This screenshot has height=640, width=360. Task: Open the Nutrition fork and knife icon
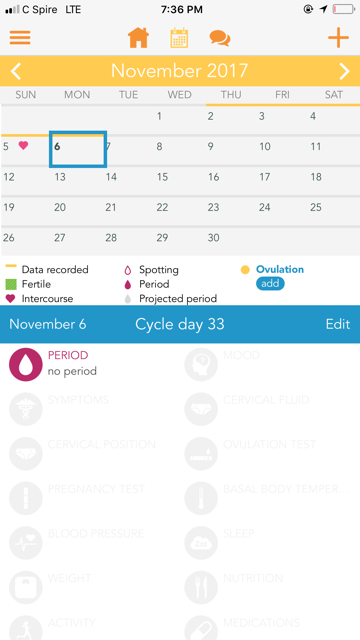click(201, 588)
